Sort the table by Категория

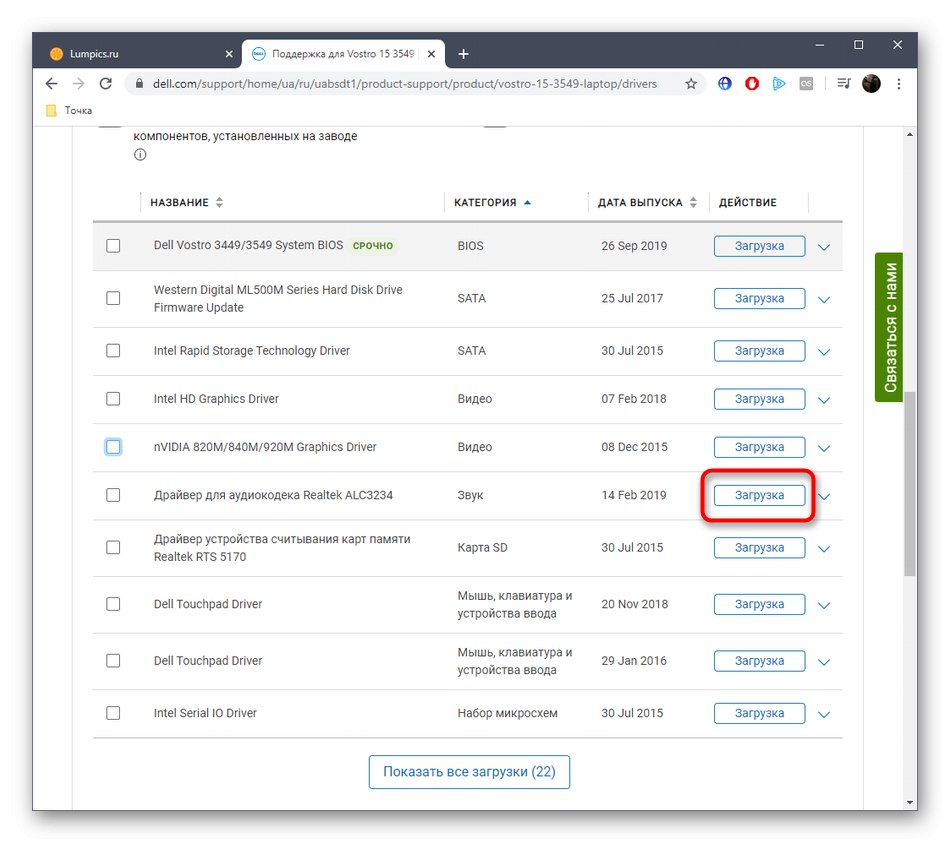coord(493,202)
